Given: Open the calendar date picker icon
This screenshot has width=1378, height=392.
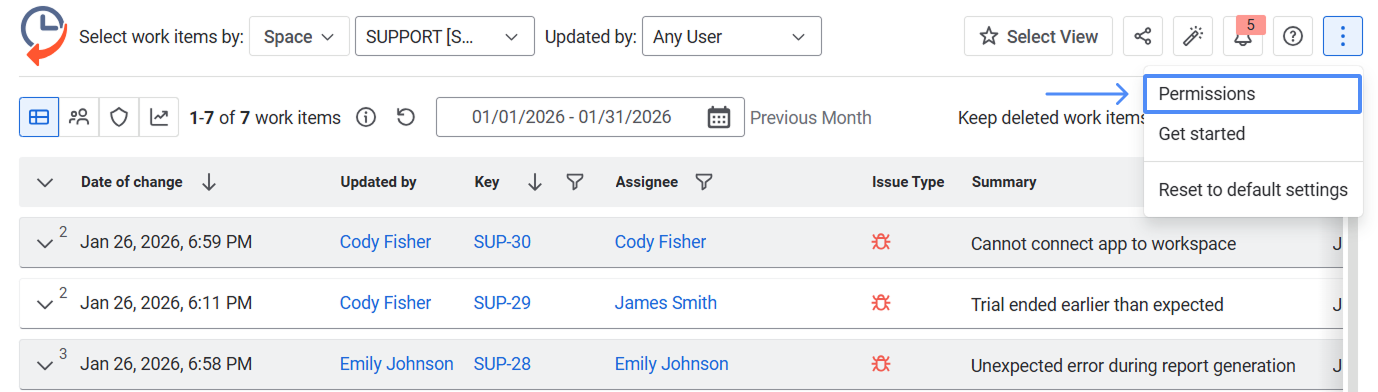Looking at the screenshot, I should (719, 117).
